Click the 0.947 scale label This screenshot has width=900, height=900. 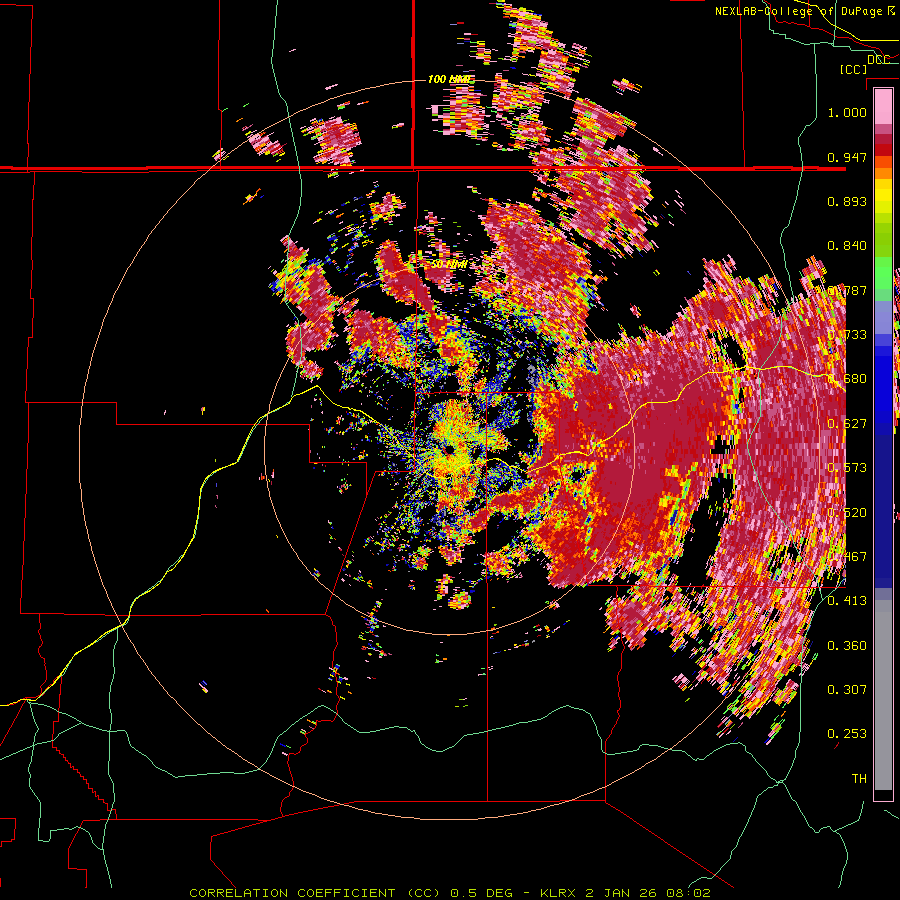tap(847, 157)
